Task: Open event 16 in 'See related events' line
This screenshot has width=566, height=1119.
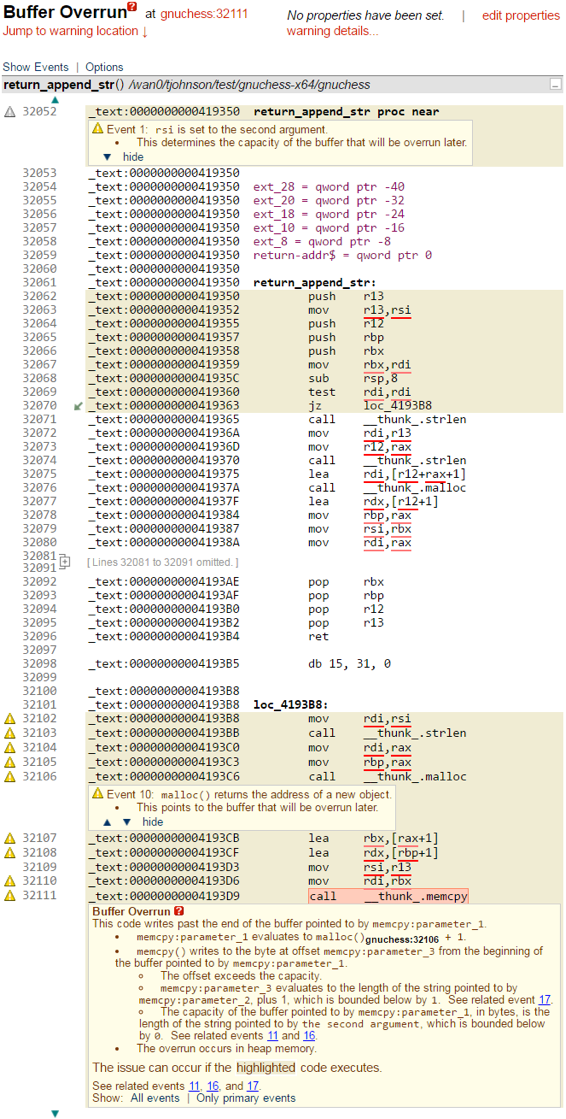Action: [x=214, y=1085]
